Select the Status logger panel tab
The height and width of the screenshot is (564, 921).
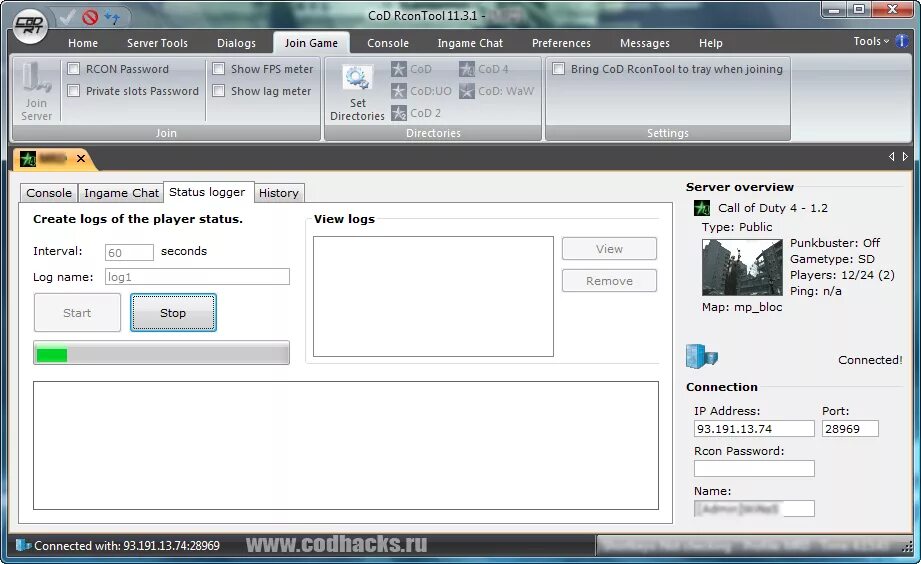tap(207, 192)
